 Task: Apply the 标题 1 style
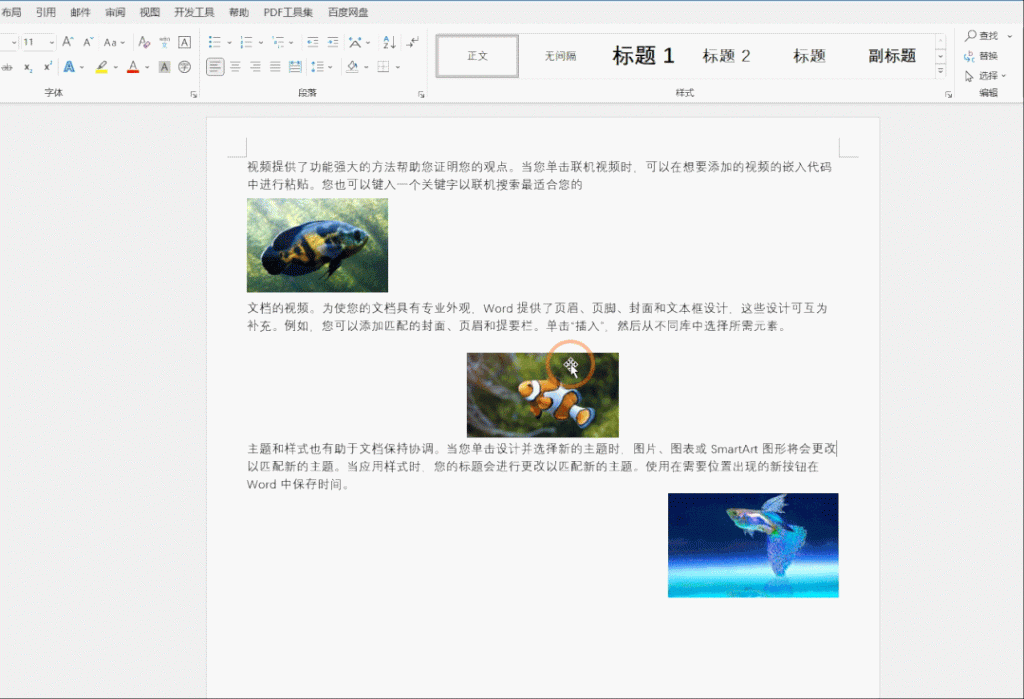pyautogui.click(x=643, y=56)
